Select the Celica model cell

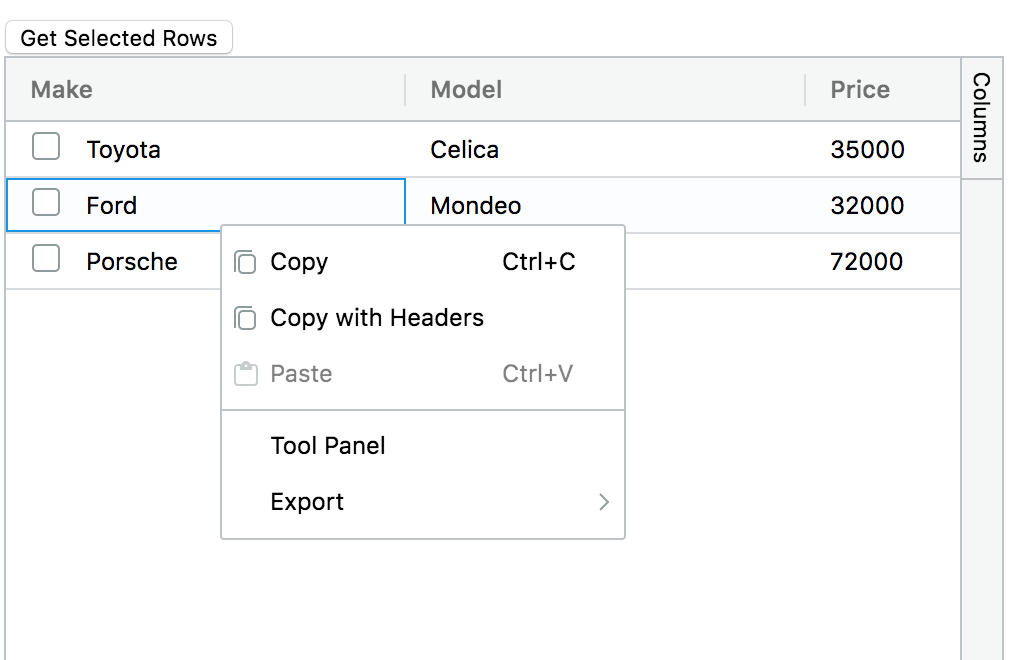(605, 150)
